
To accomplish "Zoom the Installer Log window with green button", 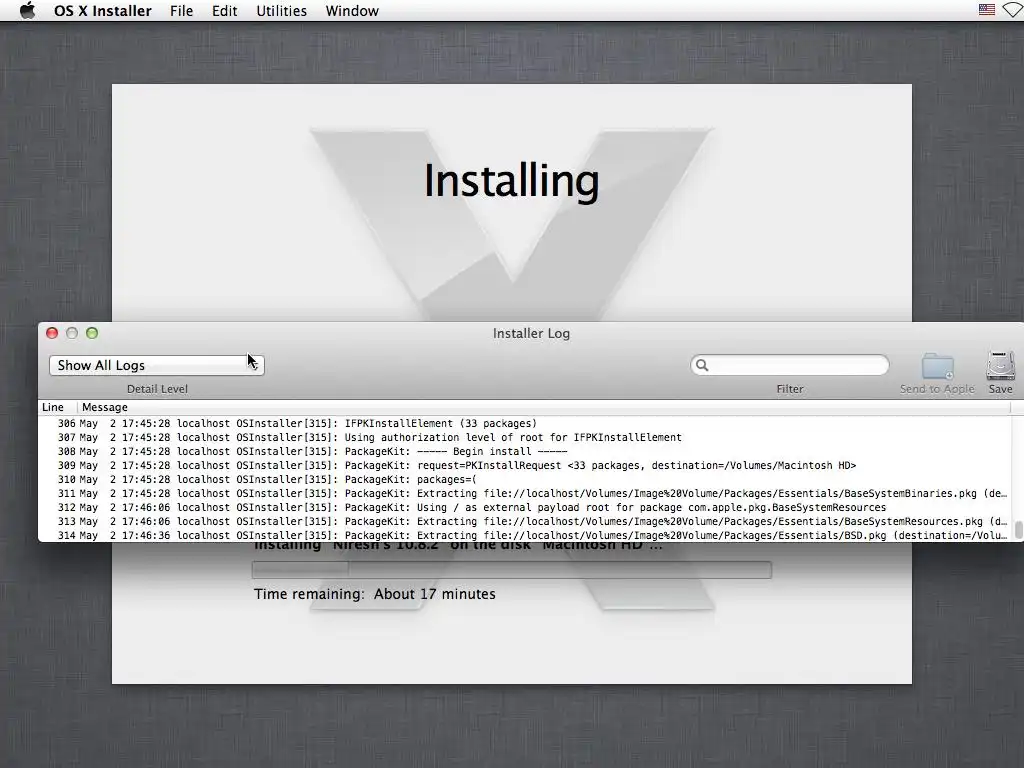I will tap(92, 333).
